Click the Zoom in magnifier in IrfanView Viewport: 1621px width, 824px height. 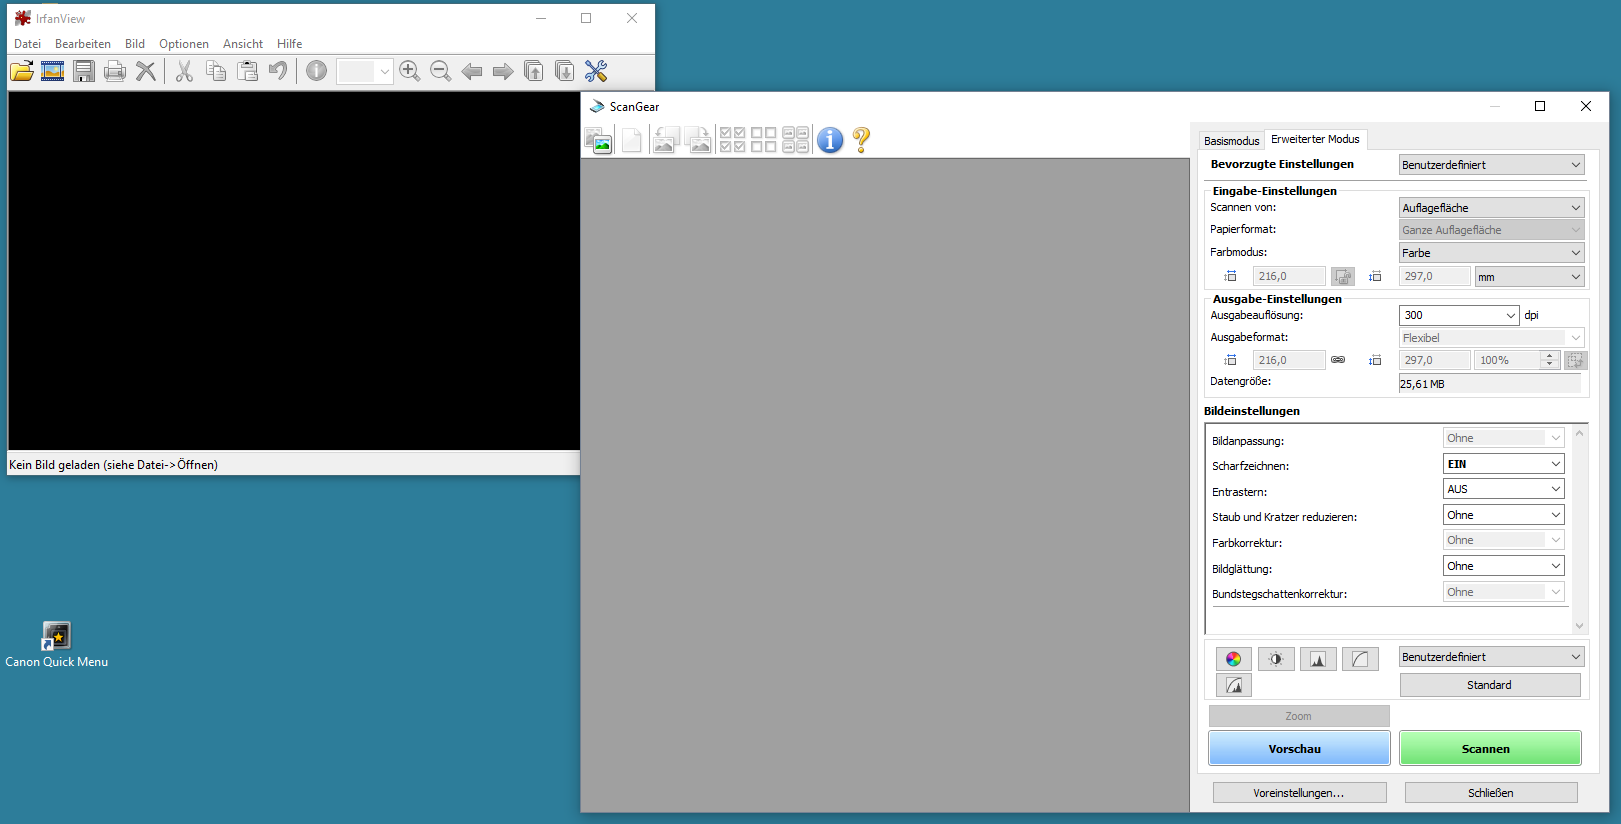pyautogui.click(x=409, y=71)
